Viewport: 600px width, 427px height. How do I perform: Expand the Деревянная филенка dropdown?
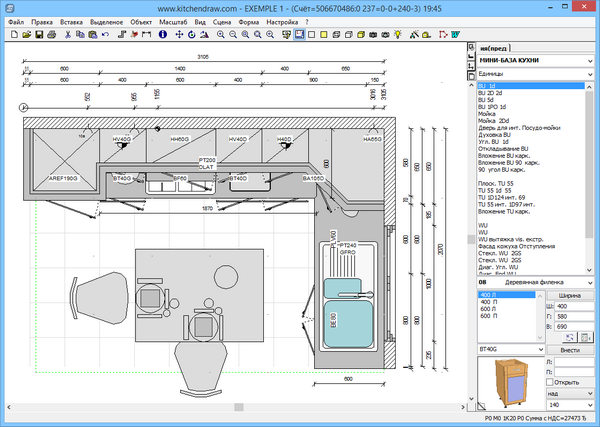click(591, 283)
